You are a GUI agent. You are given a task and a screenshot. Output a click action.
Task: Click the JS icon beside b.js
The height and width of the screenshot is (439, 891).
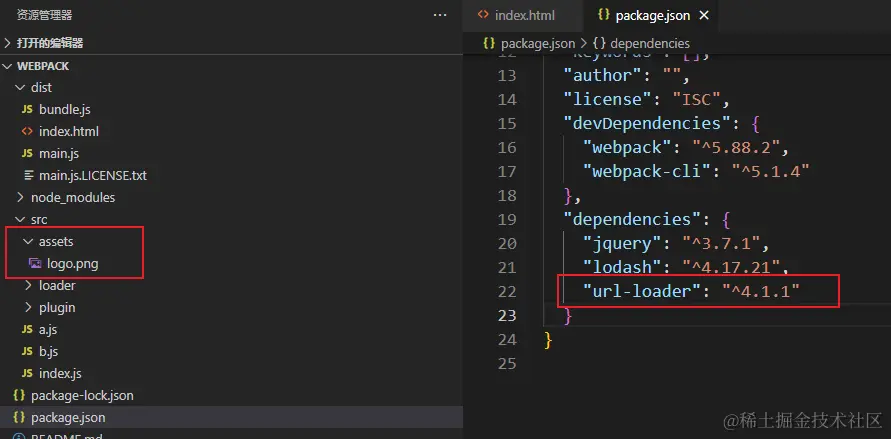27,352
